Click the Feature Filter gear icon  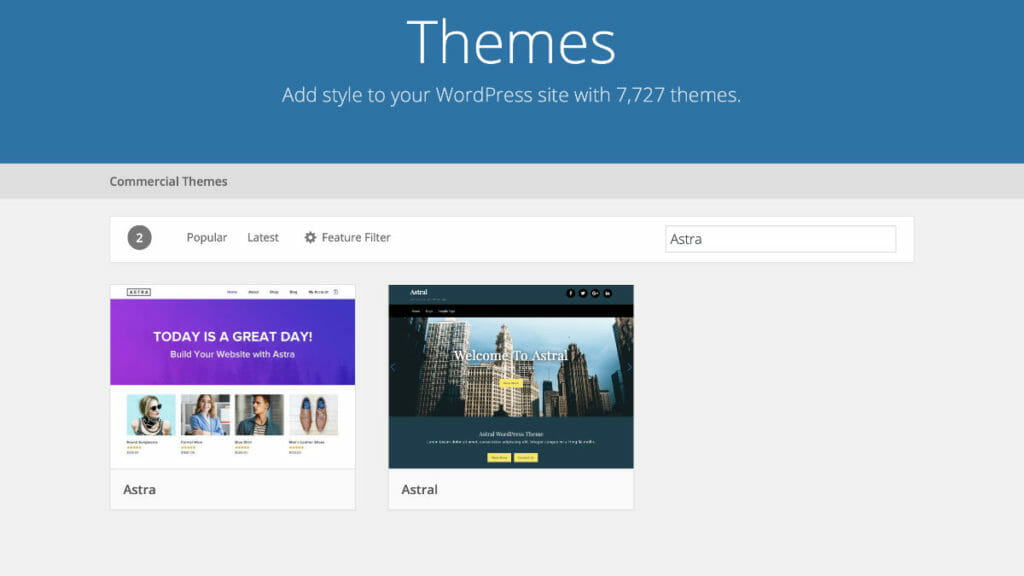coord(311,238)
